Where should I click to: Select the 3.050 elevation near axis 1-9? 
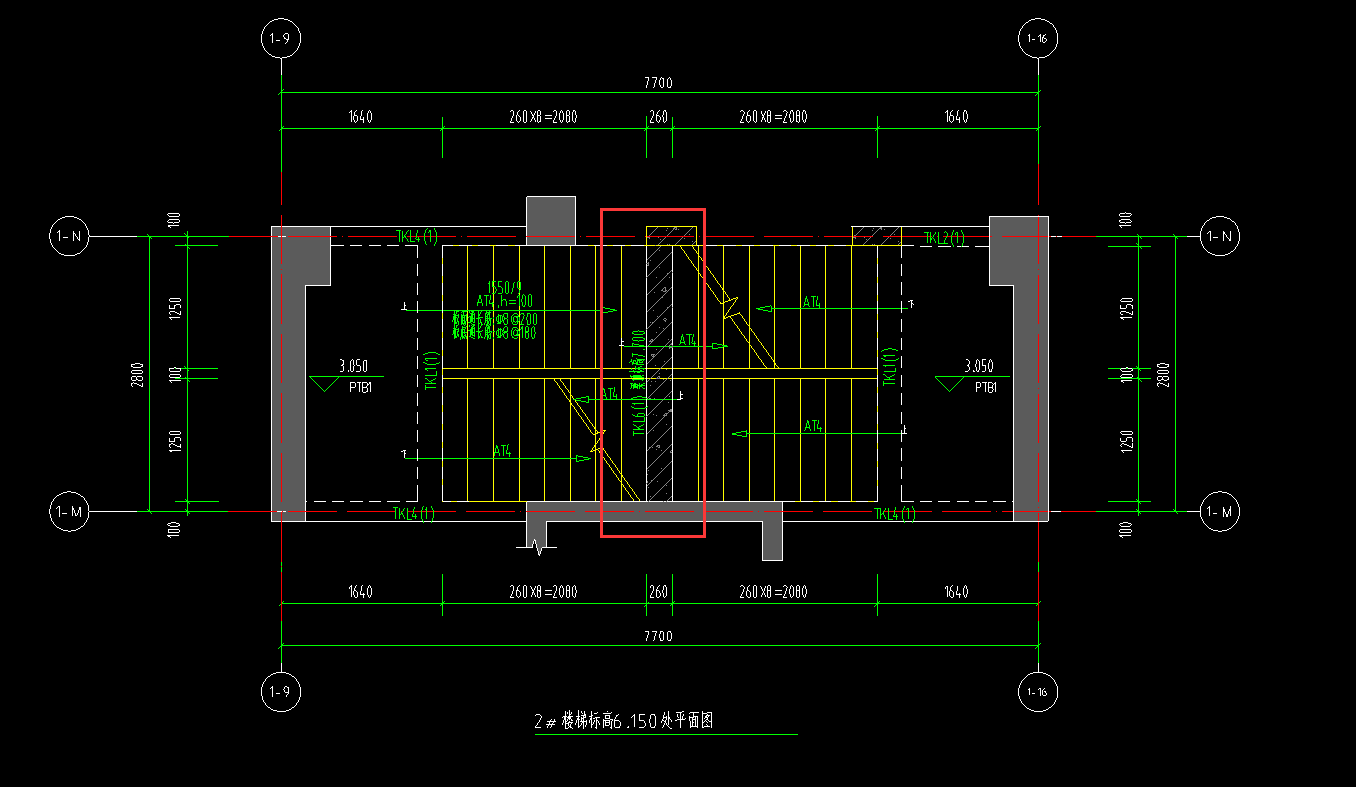pos(356,366)
